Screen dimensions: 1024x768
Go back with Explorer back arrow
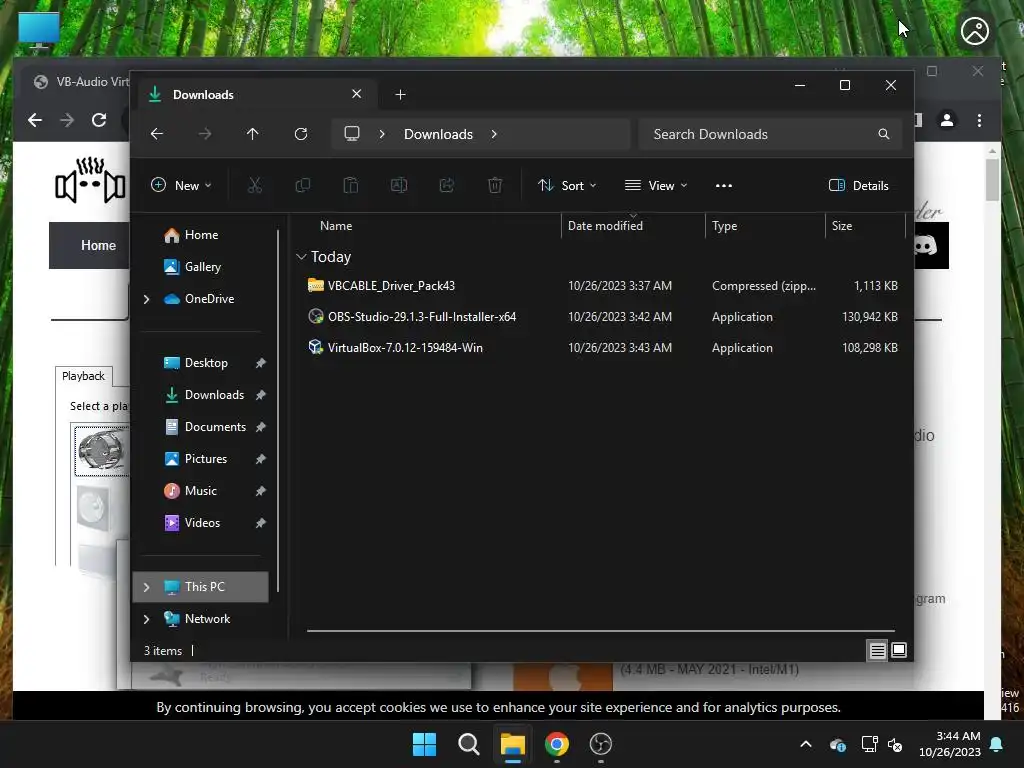[x=157, y=134]
